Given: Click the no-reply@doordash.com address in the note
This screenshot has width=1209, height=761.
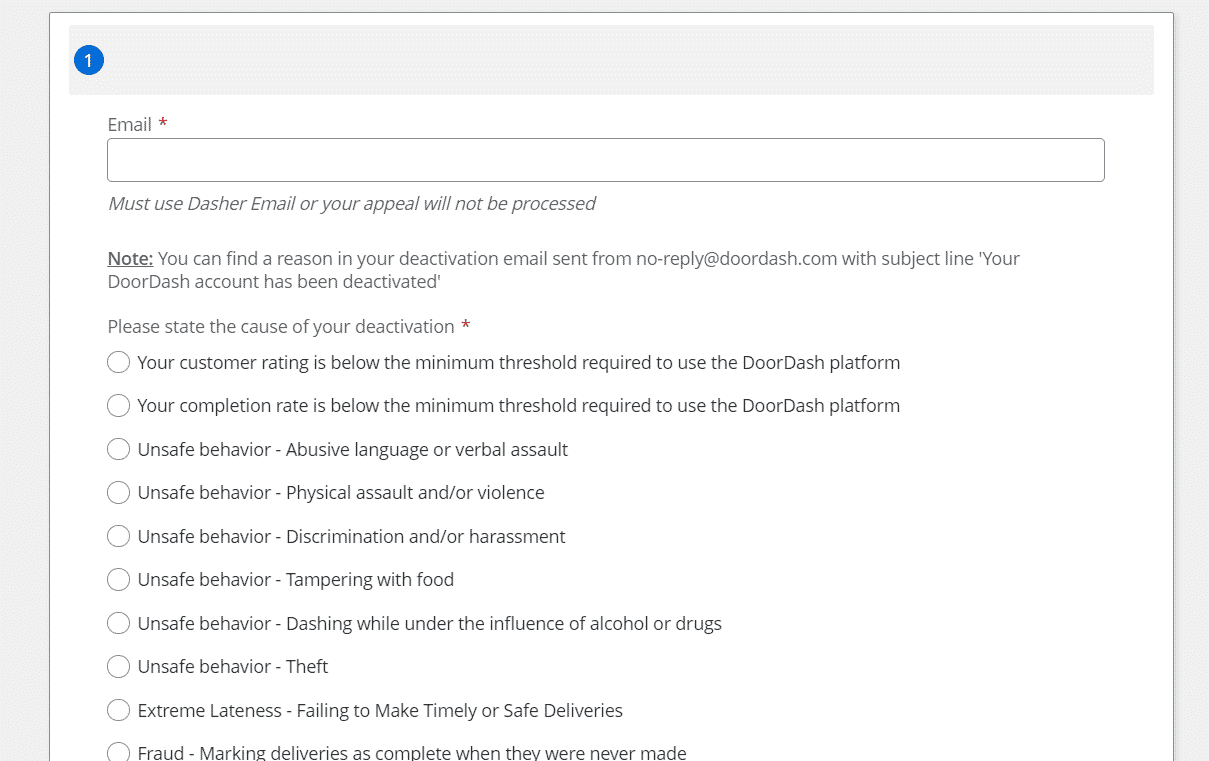Looking at the screenshot, I should pos(736,259).
